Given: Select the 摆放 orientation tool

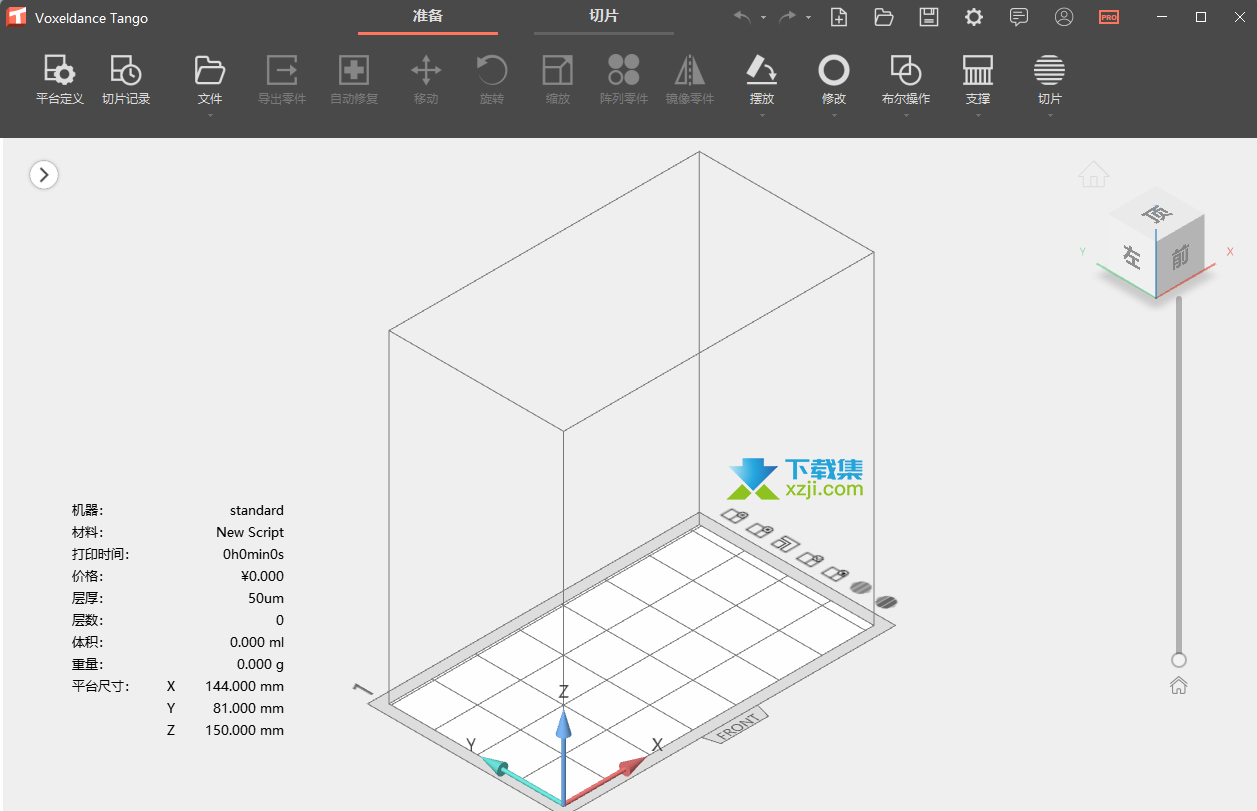Looking at the screenshot, I should [x=762, y=80].
